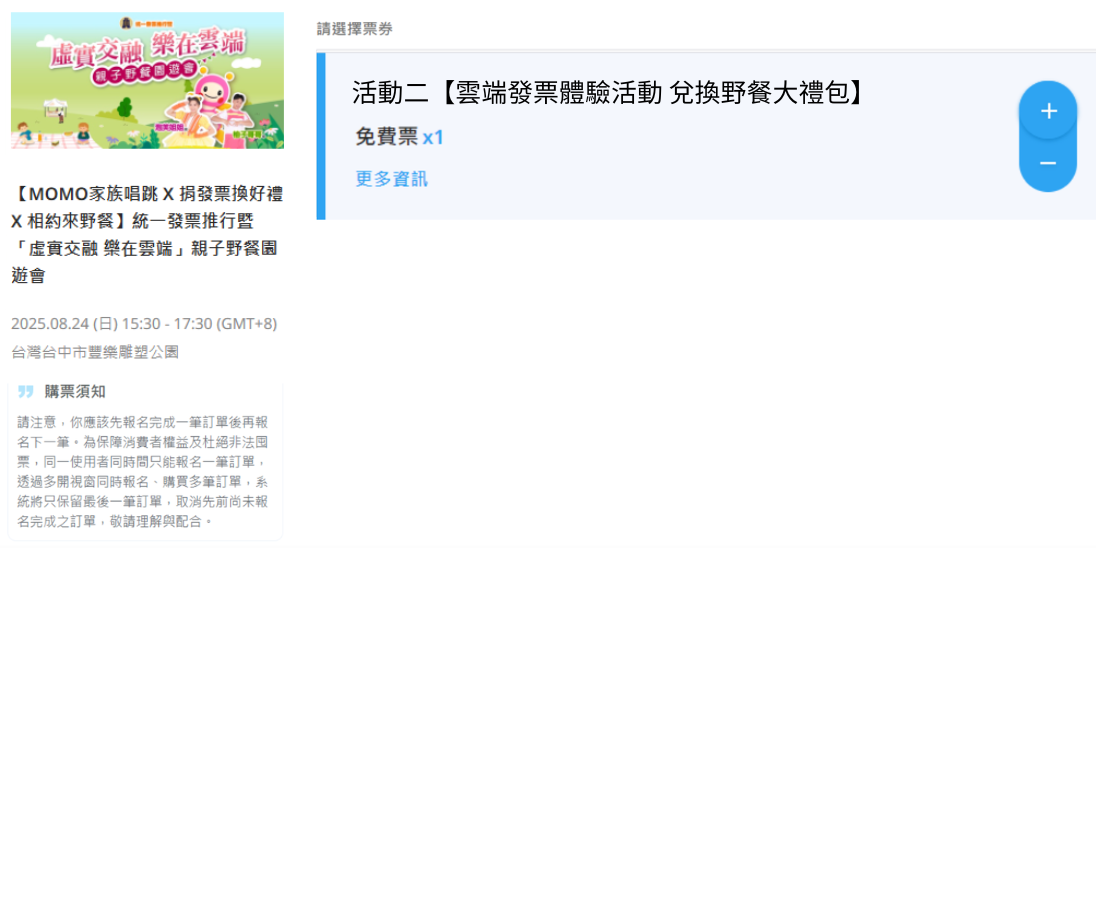This screenshot has height=910, width=1096.
Task: Click the 請選擇票券 section header
Action: (x=355, y=29)
